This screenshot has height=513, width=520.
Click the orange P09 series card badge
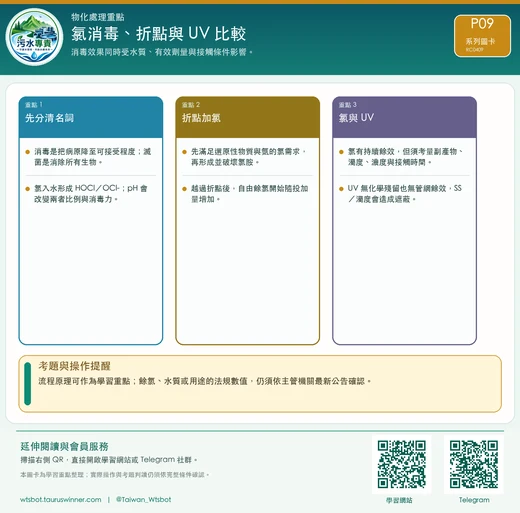pos(482,36)
